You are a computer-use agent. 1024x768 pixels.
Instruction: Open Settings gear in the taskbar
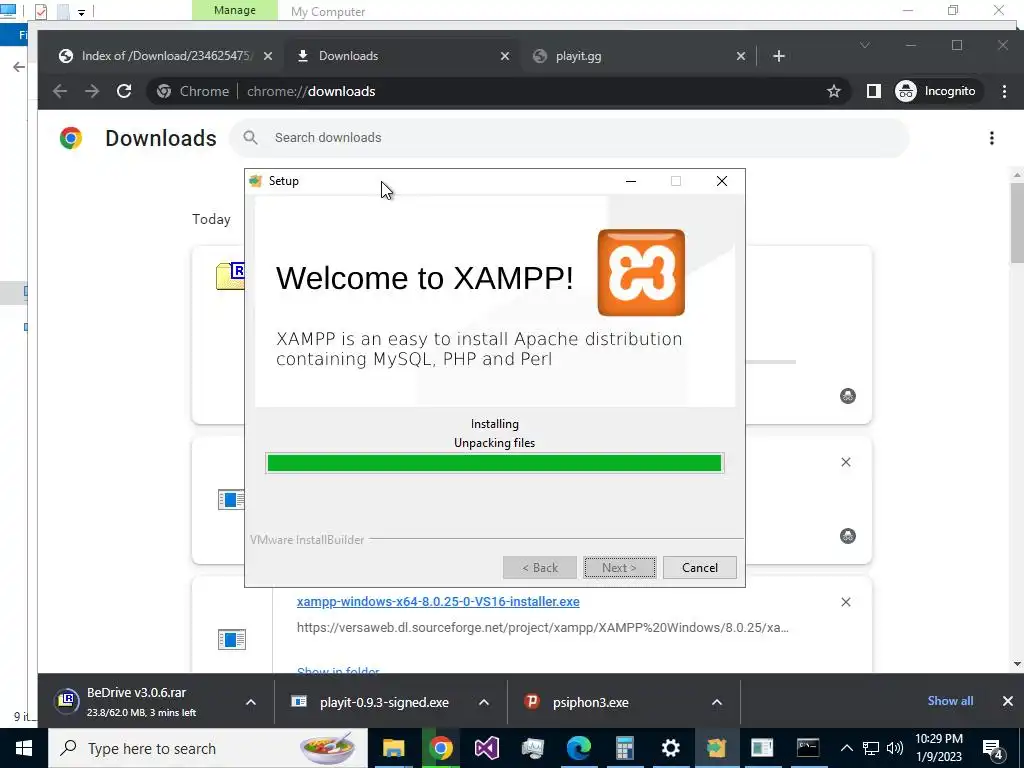pyautogui.click(x=671, y=748)
